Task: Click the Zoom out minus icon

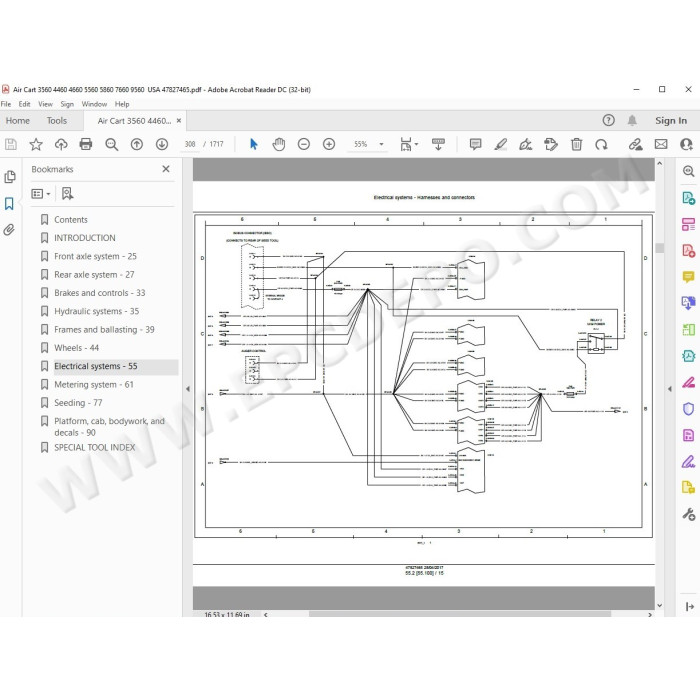Action: [304, 144]
